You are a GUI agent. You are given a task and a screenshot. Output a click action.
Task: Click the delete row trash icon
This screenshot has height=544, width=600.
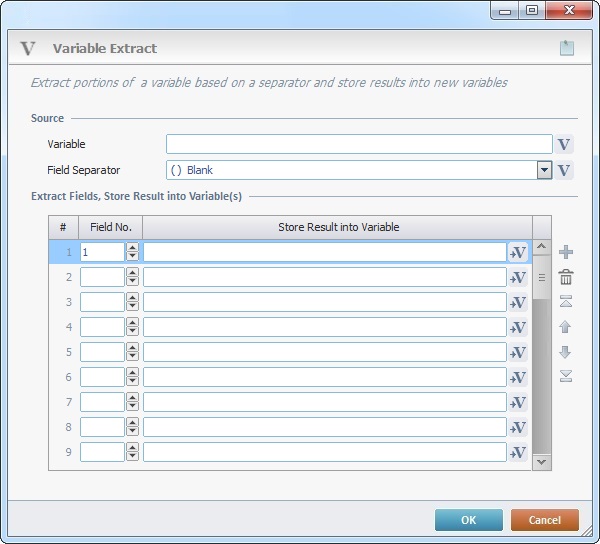coord(566,277)
